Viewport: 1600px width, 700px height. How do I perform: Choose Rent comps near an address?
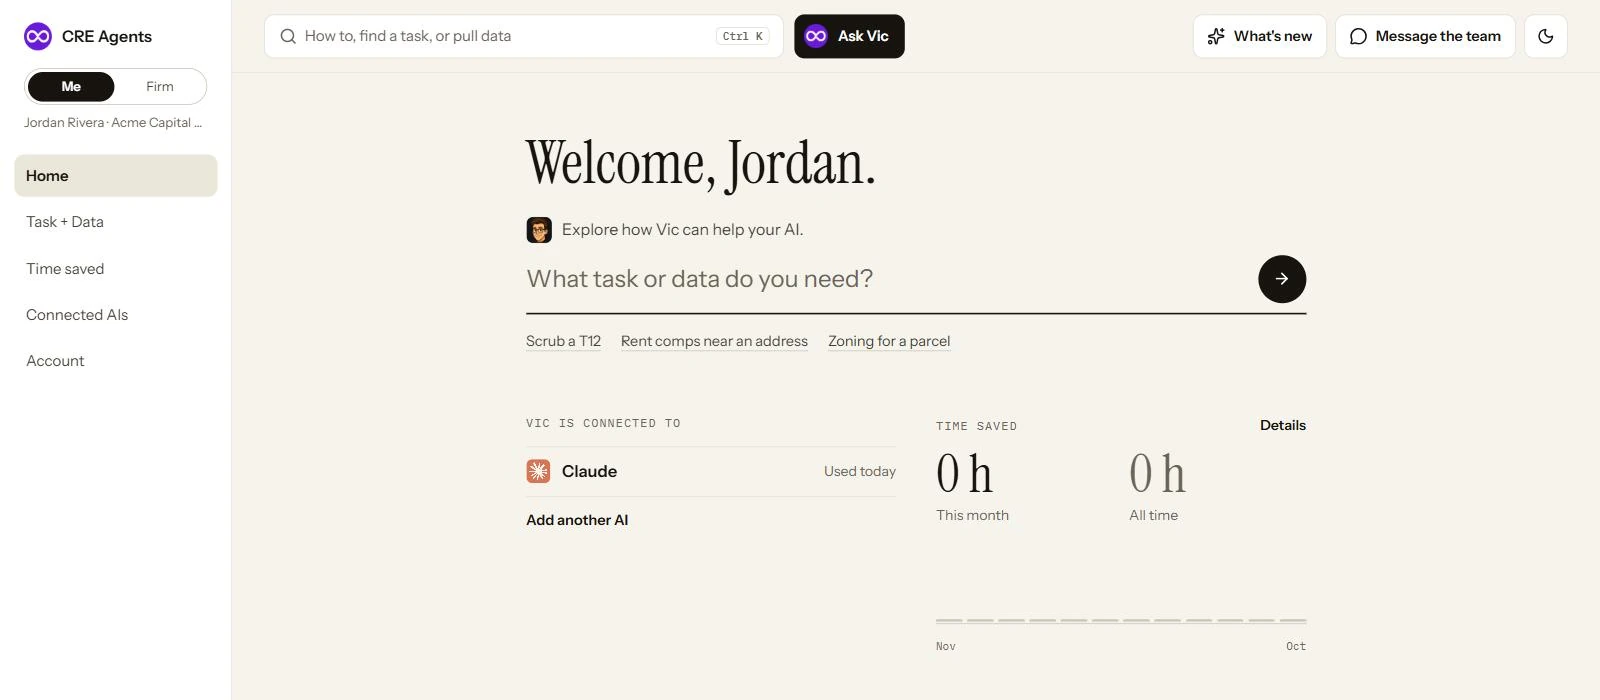(x=714, y=341)
